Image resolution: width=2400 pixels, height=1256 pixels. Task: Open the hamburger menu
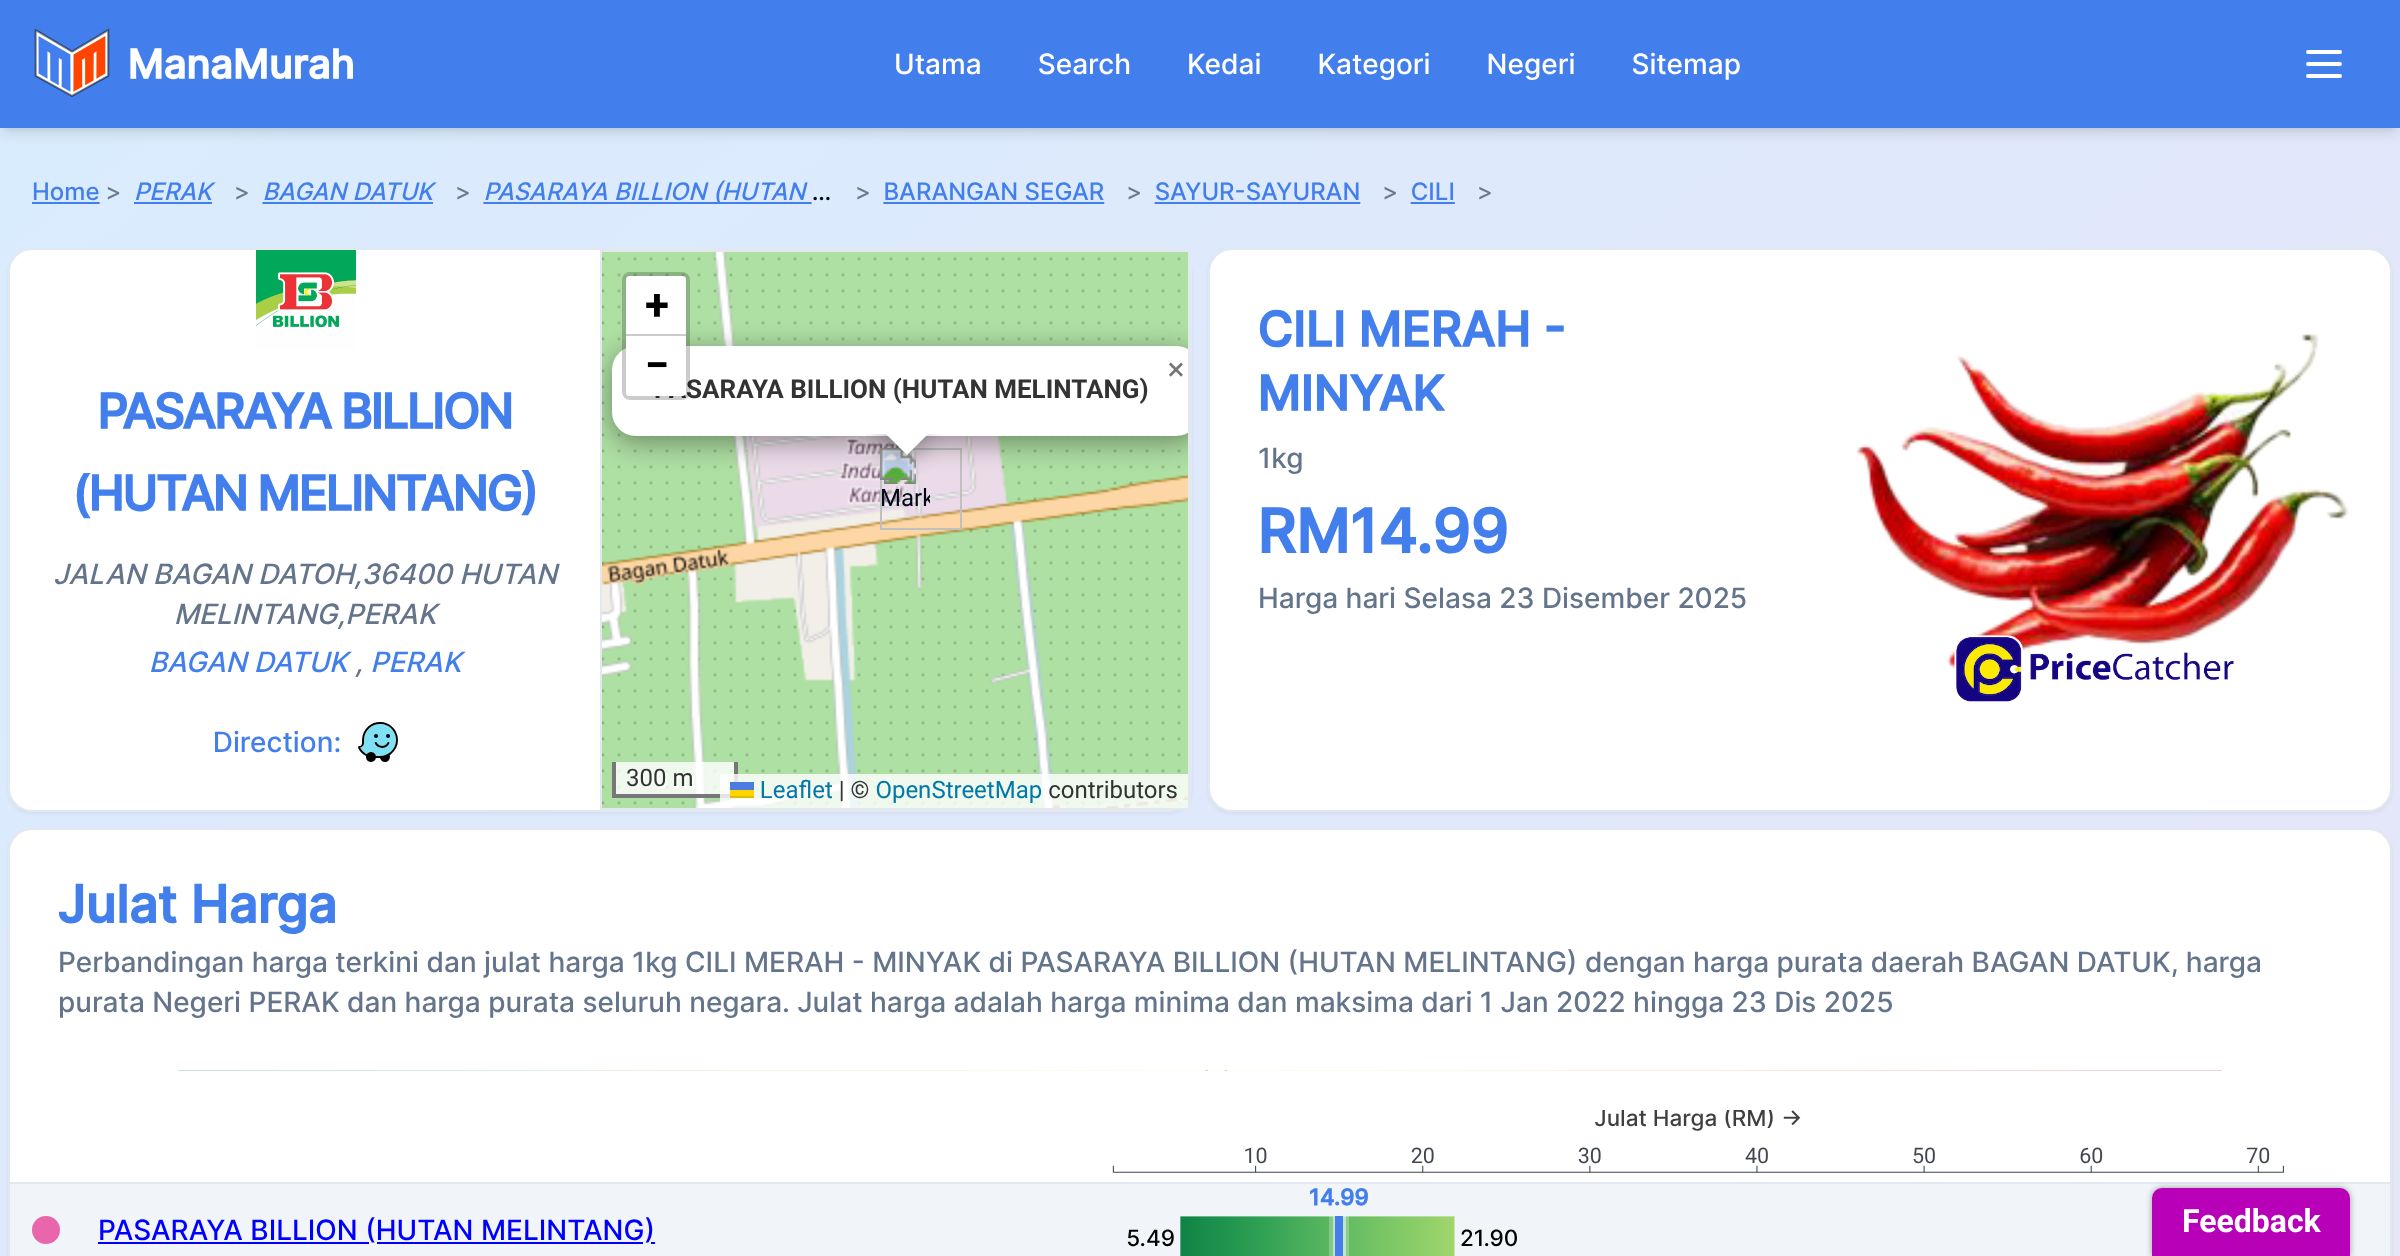coord(2323,64)
